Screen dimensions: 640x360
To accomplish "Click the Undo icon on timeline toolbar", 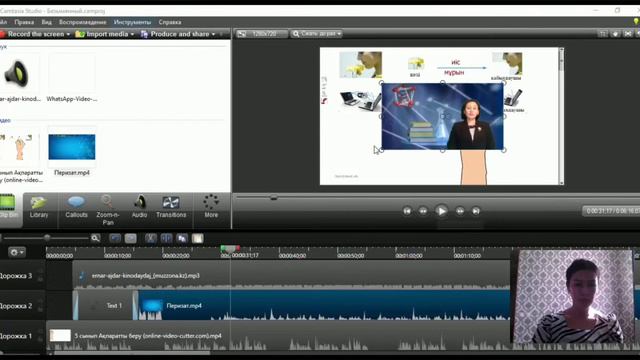I will point(115,238).
